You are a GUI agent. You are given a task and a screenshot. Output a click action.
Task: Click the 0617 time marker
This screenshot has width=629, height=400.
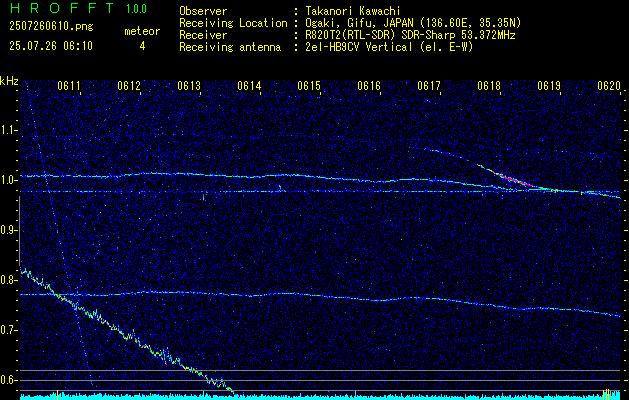click(429, 86)
